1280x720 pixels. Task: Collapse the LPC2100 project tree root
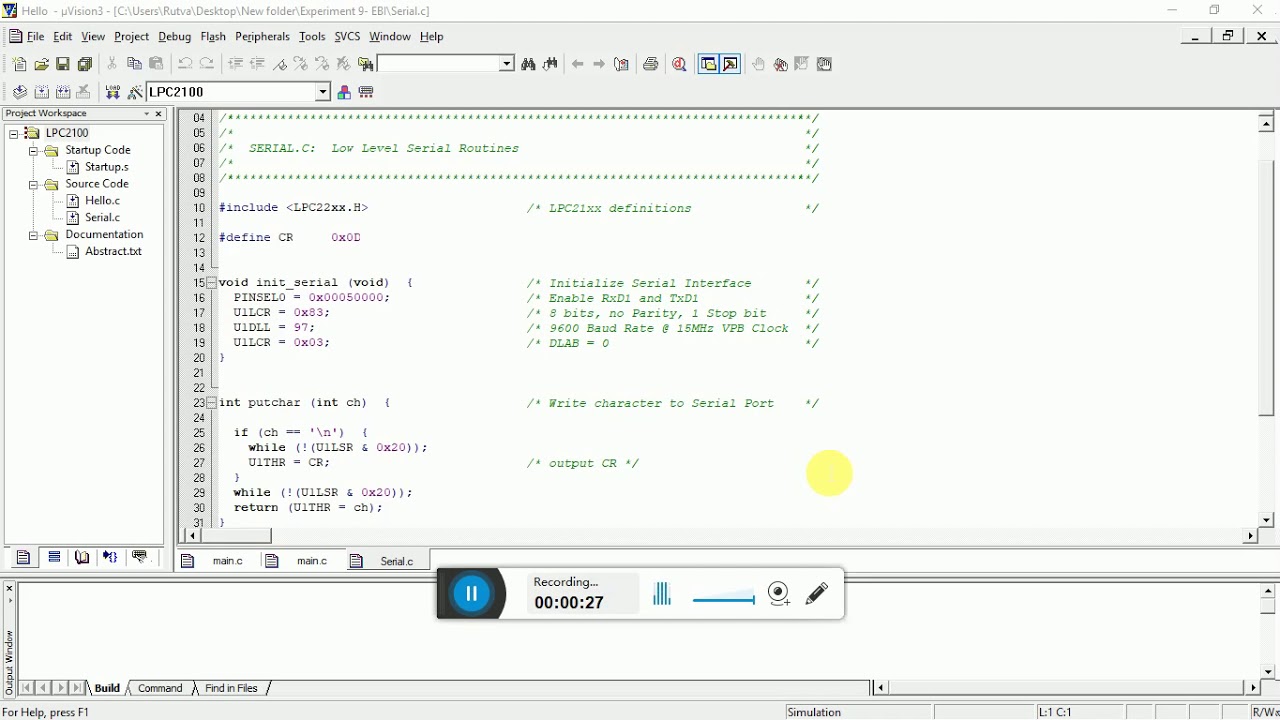14,133
